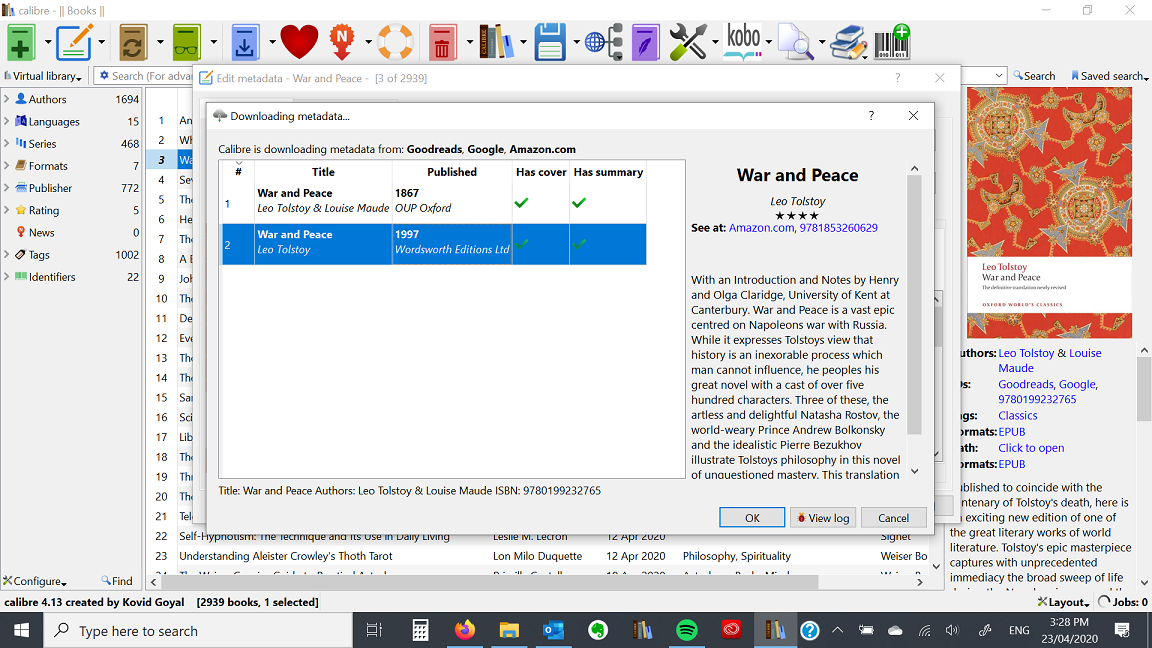Open the Goodreads ids link

(x=1026, y=384)
